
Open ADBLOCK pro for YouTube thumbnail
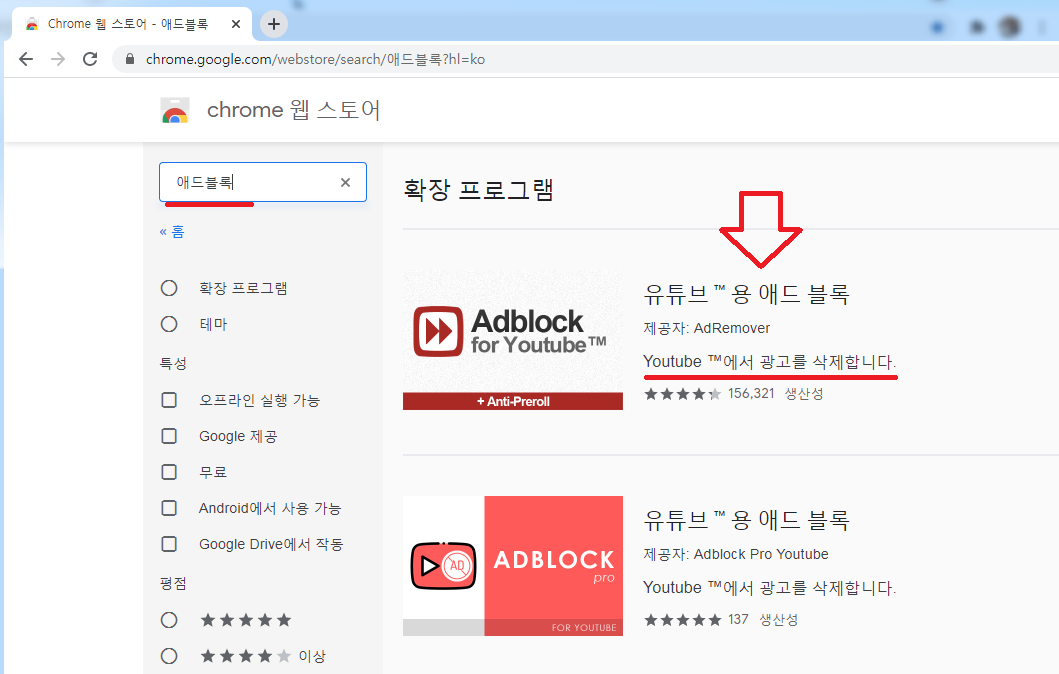pyautogui.click(x=513, y=566)
